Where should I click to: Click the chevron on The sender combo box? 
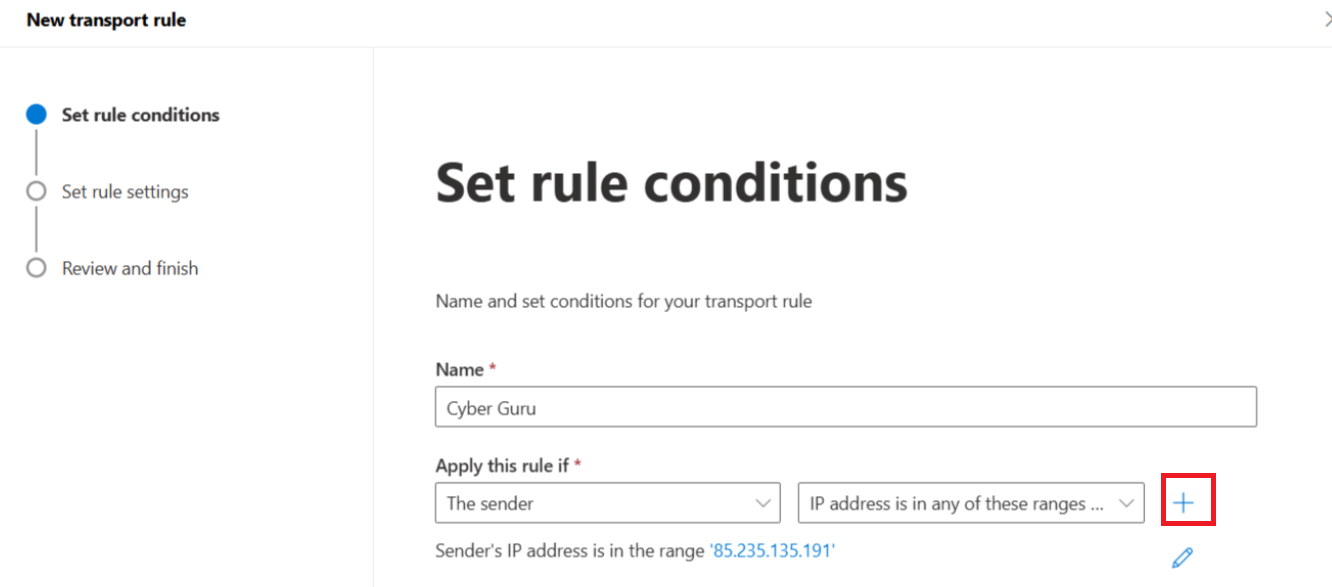point(766,503)
